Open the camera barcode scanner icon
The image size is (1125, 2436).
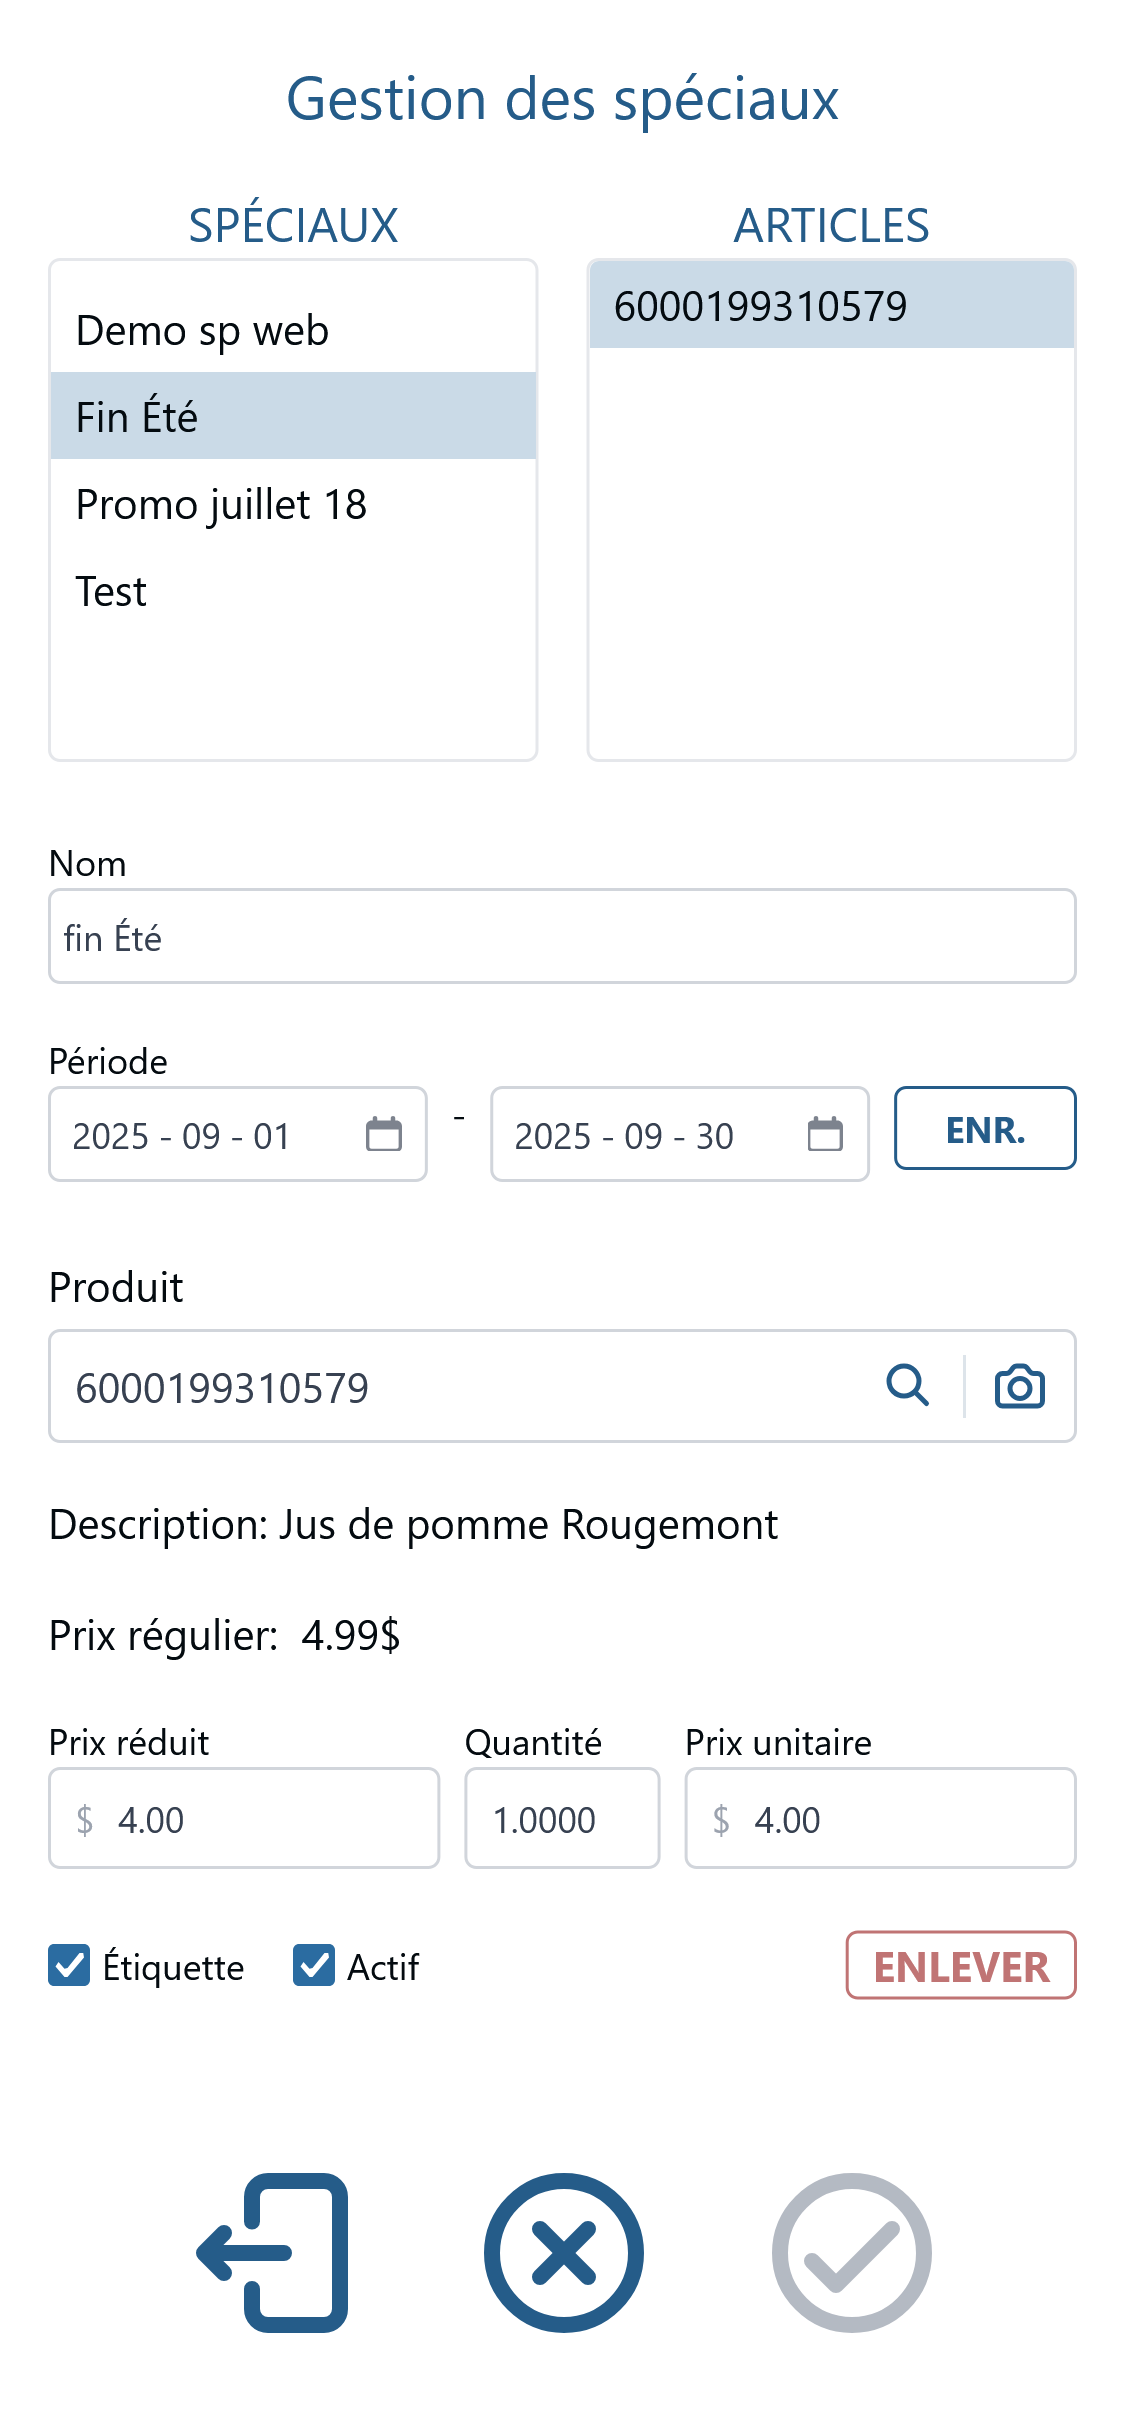pos(1019,1386)
